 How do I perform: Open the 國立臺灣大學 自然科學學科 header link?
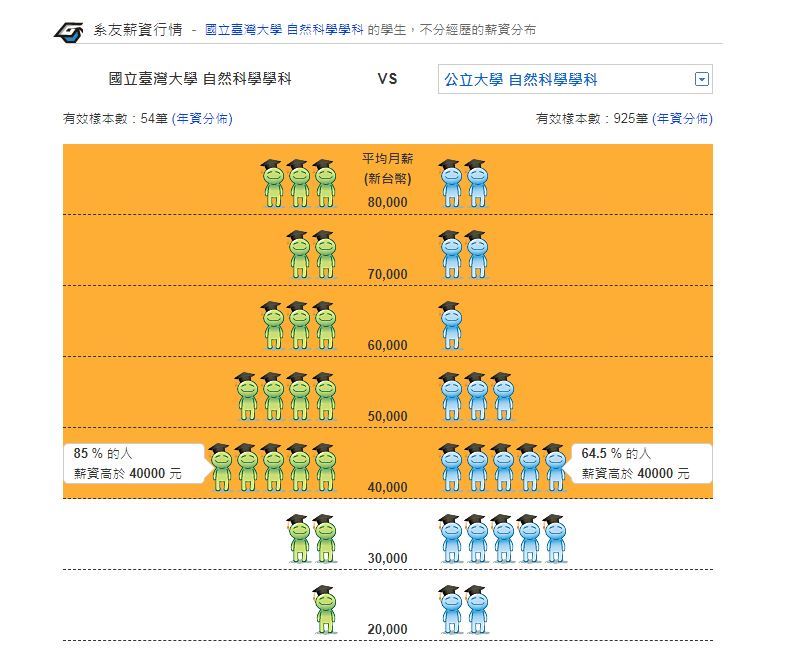click(284, 30)
